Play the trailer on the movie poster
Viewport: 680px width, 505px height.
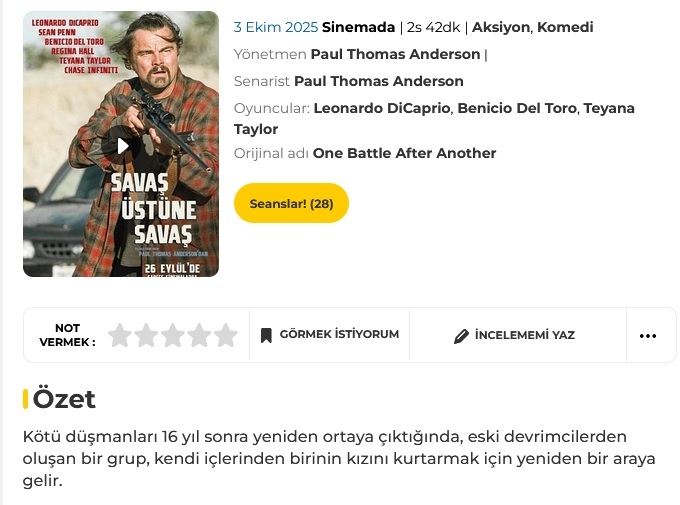pyautogui.click(x=122, y=146)
